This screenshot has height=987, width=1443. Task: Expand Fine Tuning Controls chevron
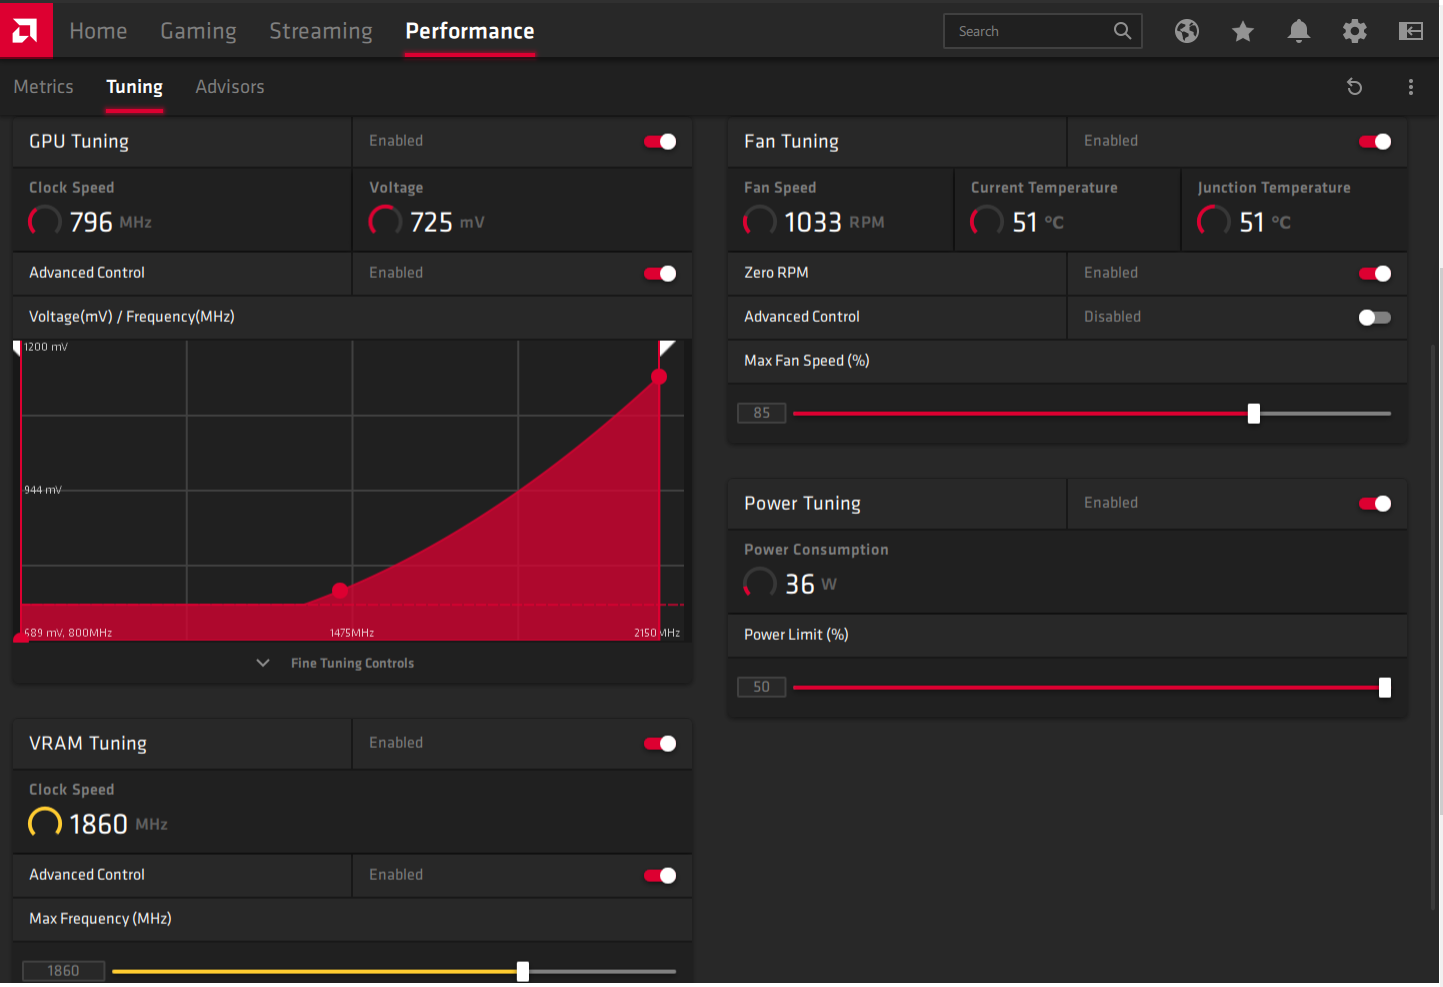pyautogui.click(x=263, y=663)
